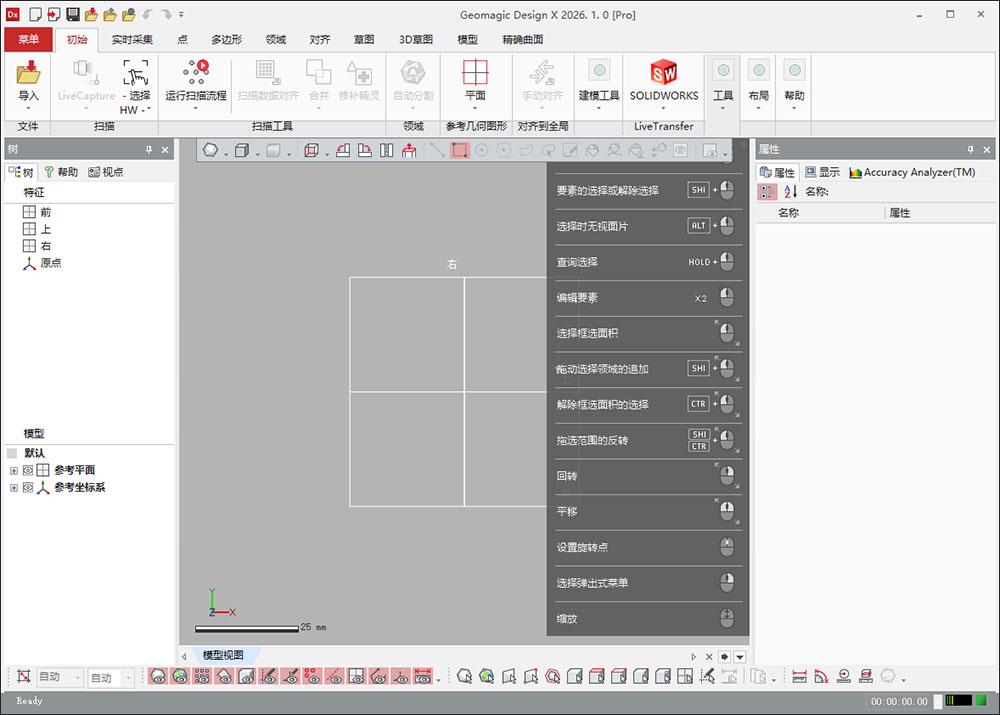Click the mesh display mode icon
This screenshot has height=715, width=1000.
point(210,151)
